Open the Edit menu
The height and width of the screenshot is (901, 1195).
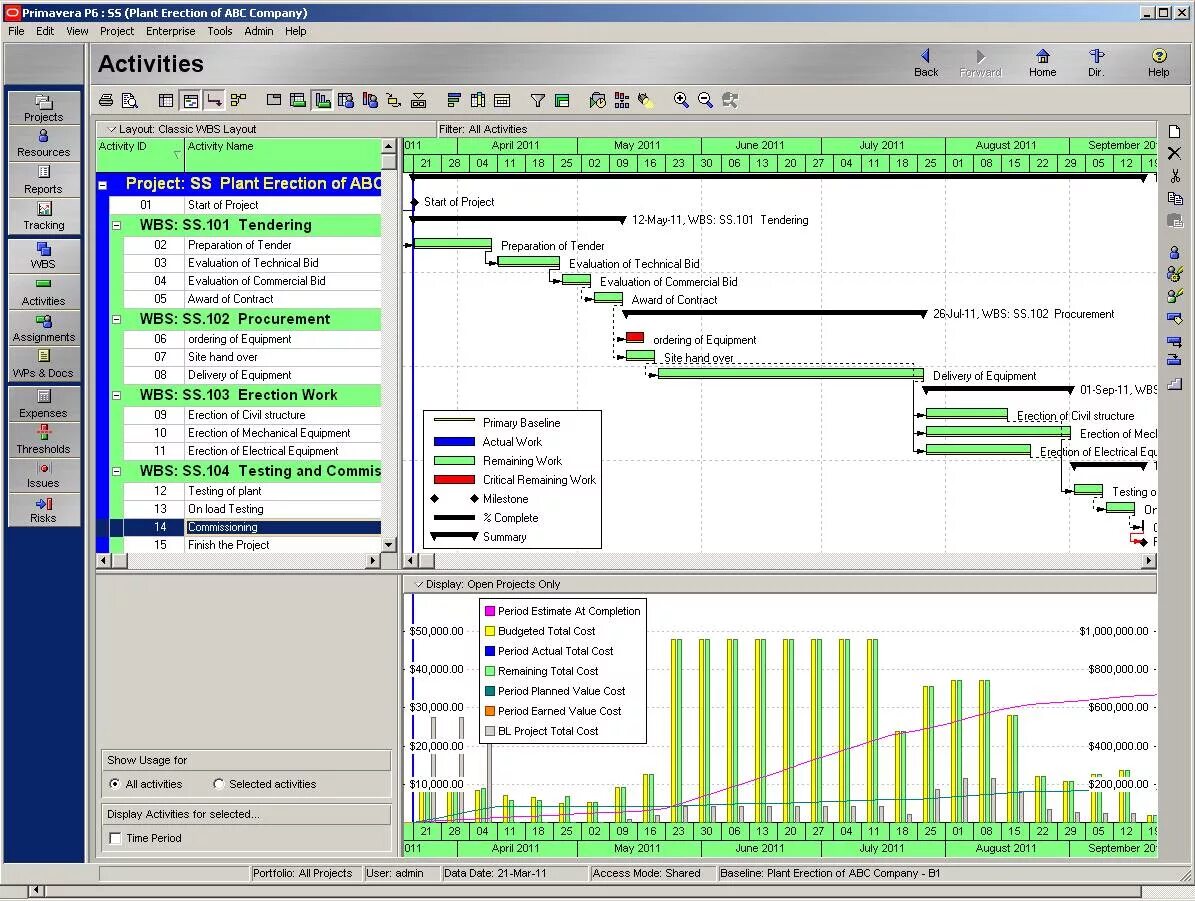(45, 31)
